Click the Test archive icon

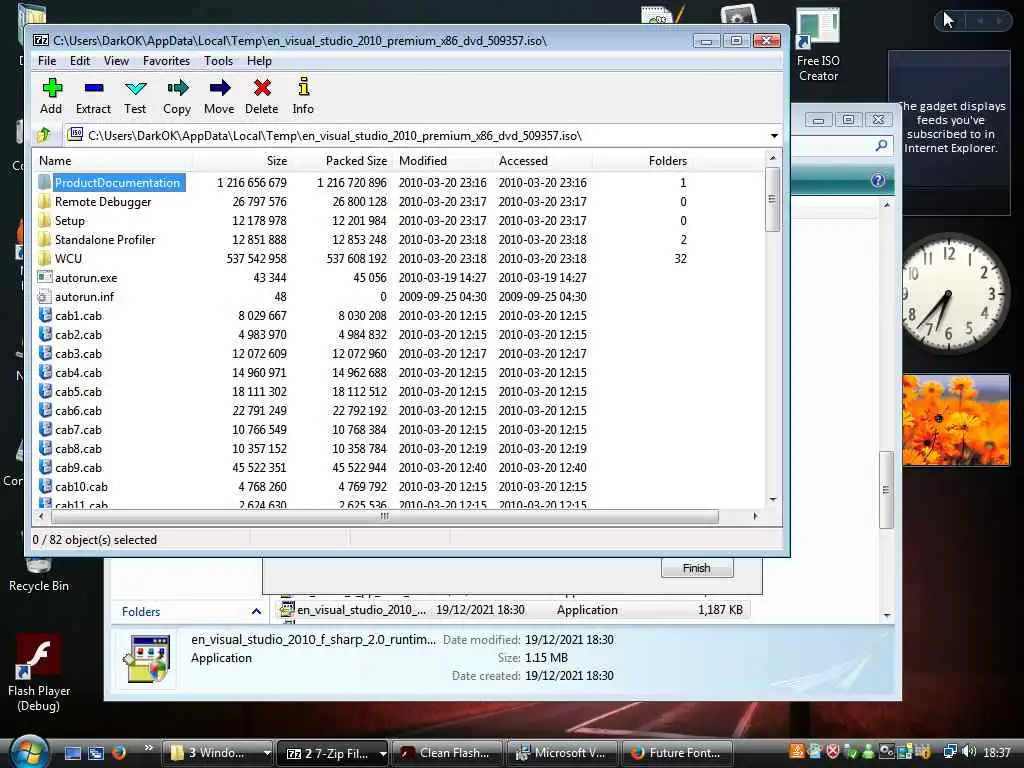pos(135,88)
